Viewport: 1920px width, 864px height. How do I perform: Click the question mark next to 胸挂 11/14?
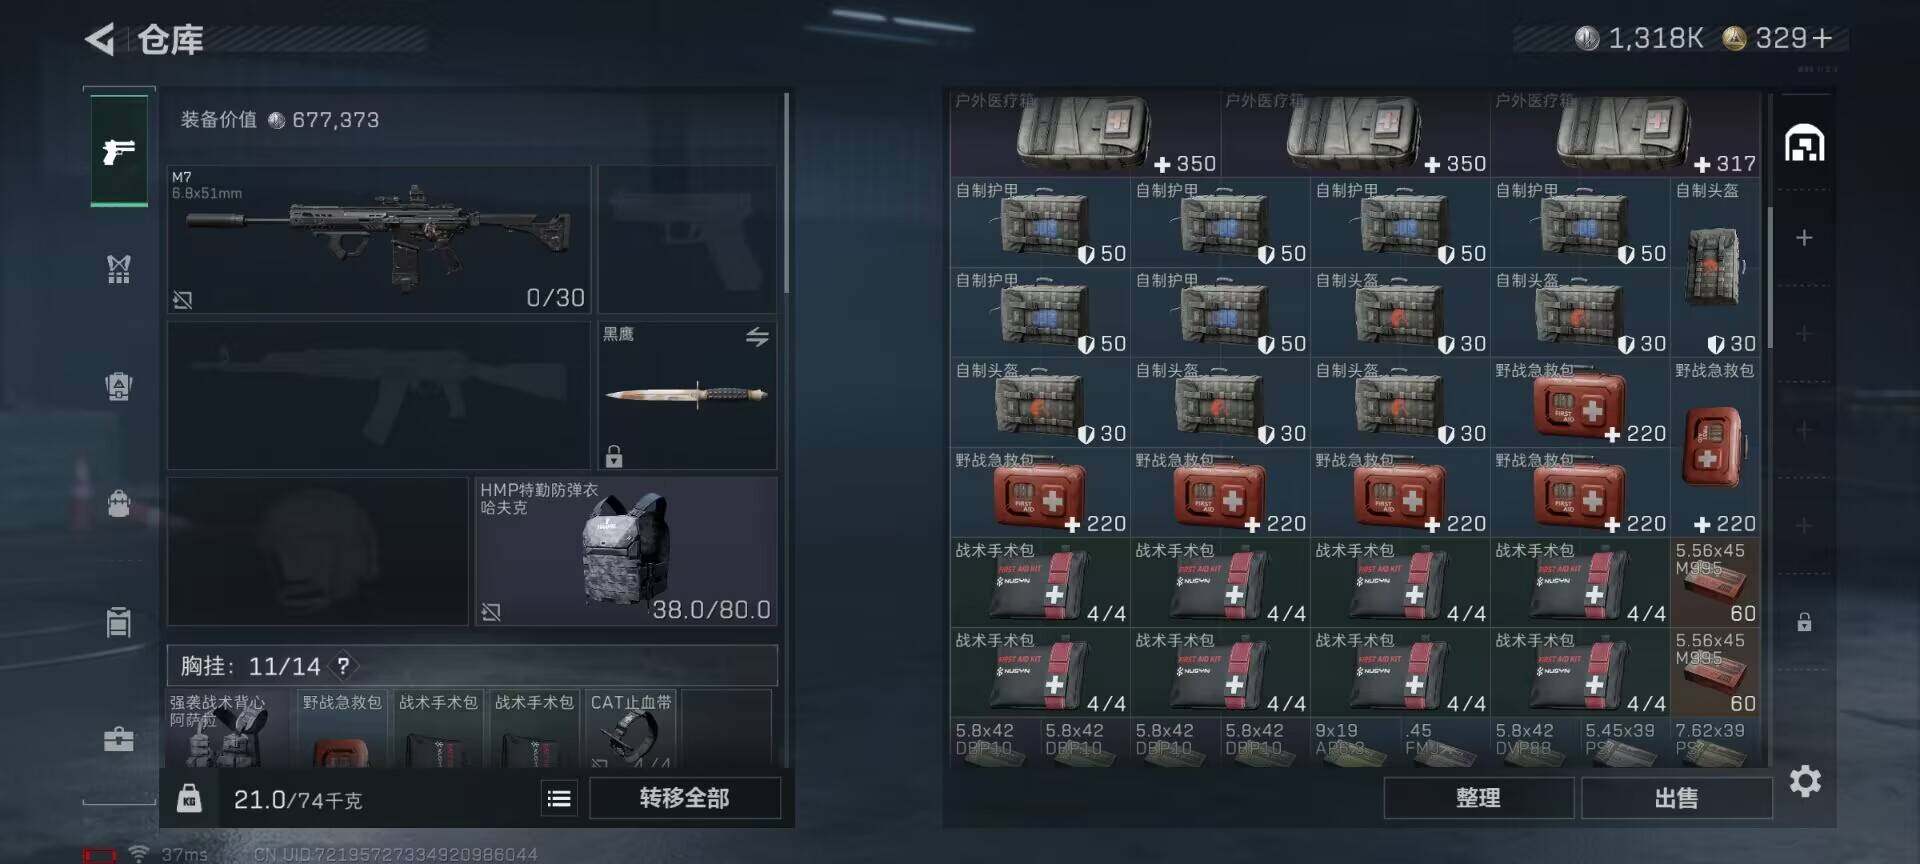(343, 666)
